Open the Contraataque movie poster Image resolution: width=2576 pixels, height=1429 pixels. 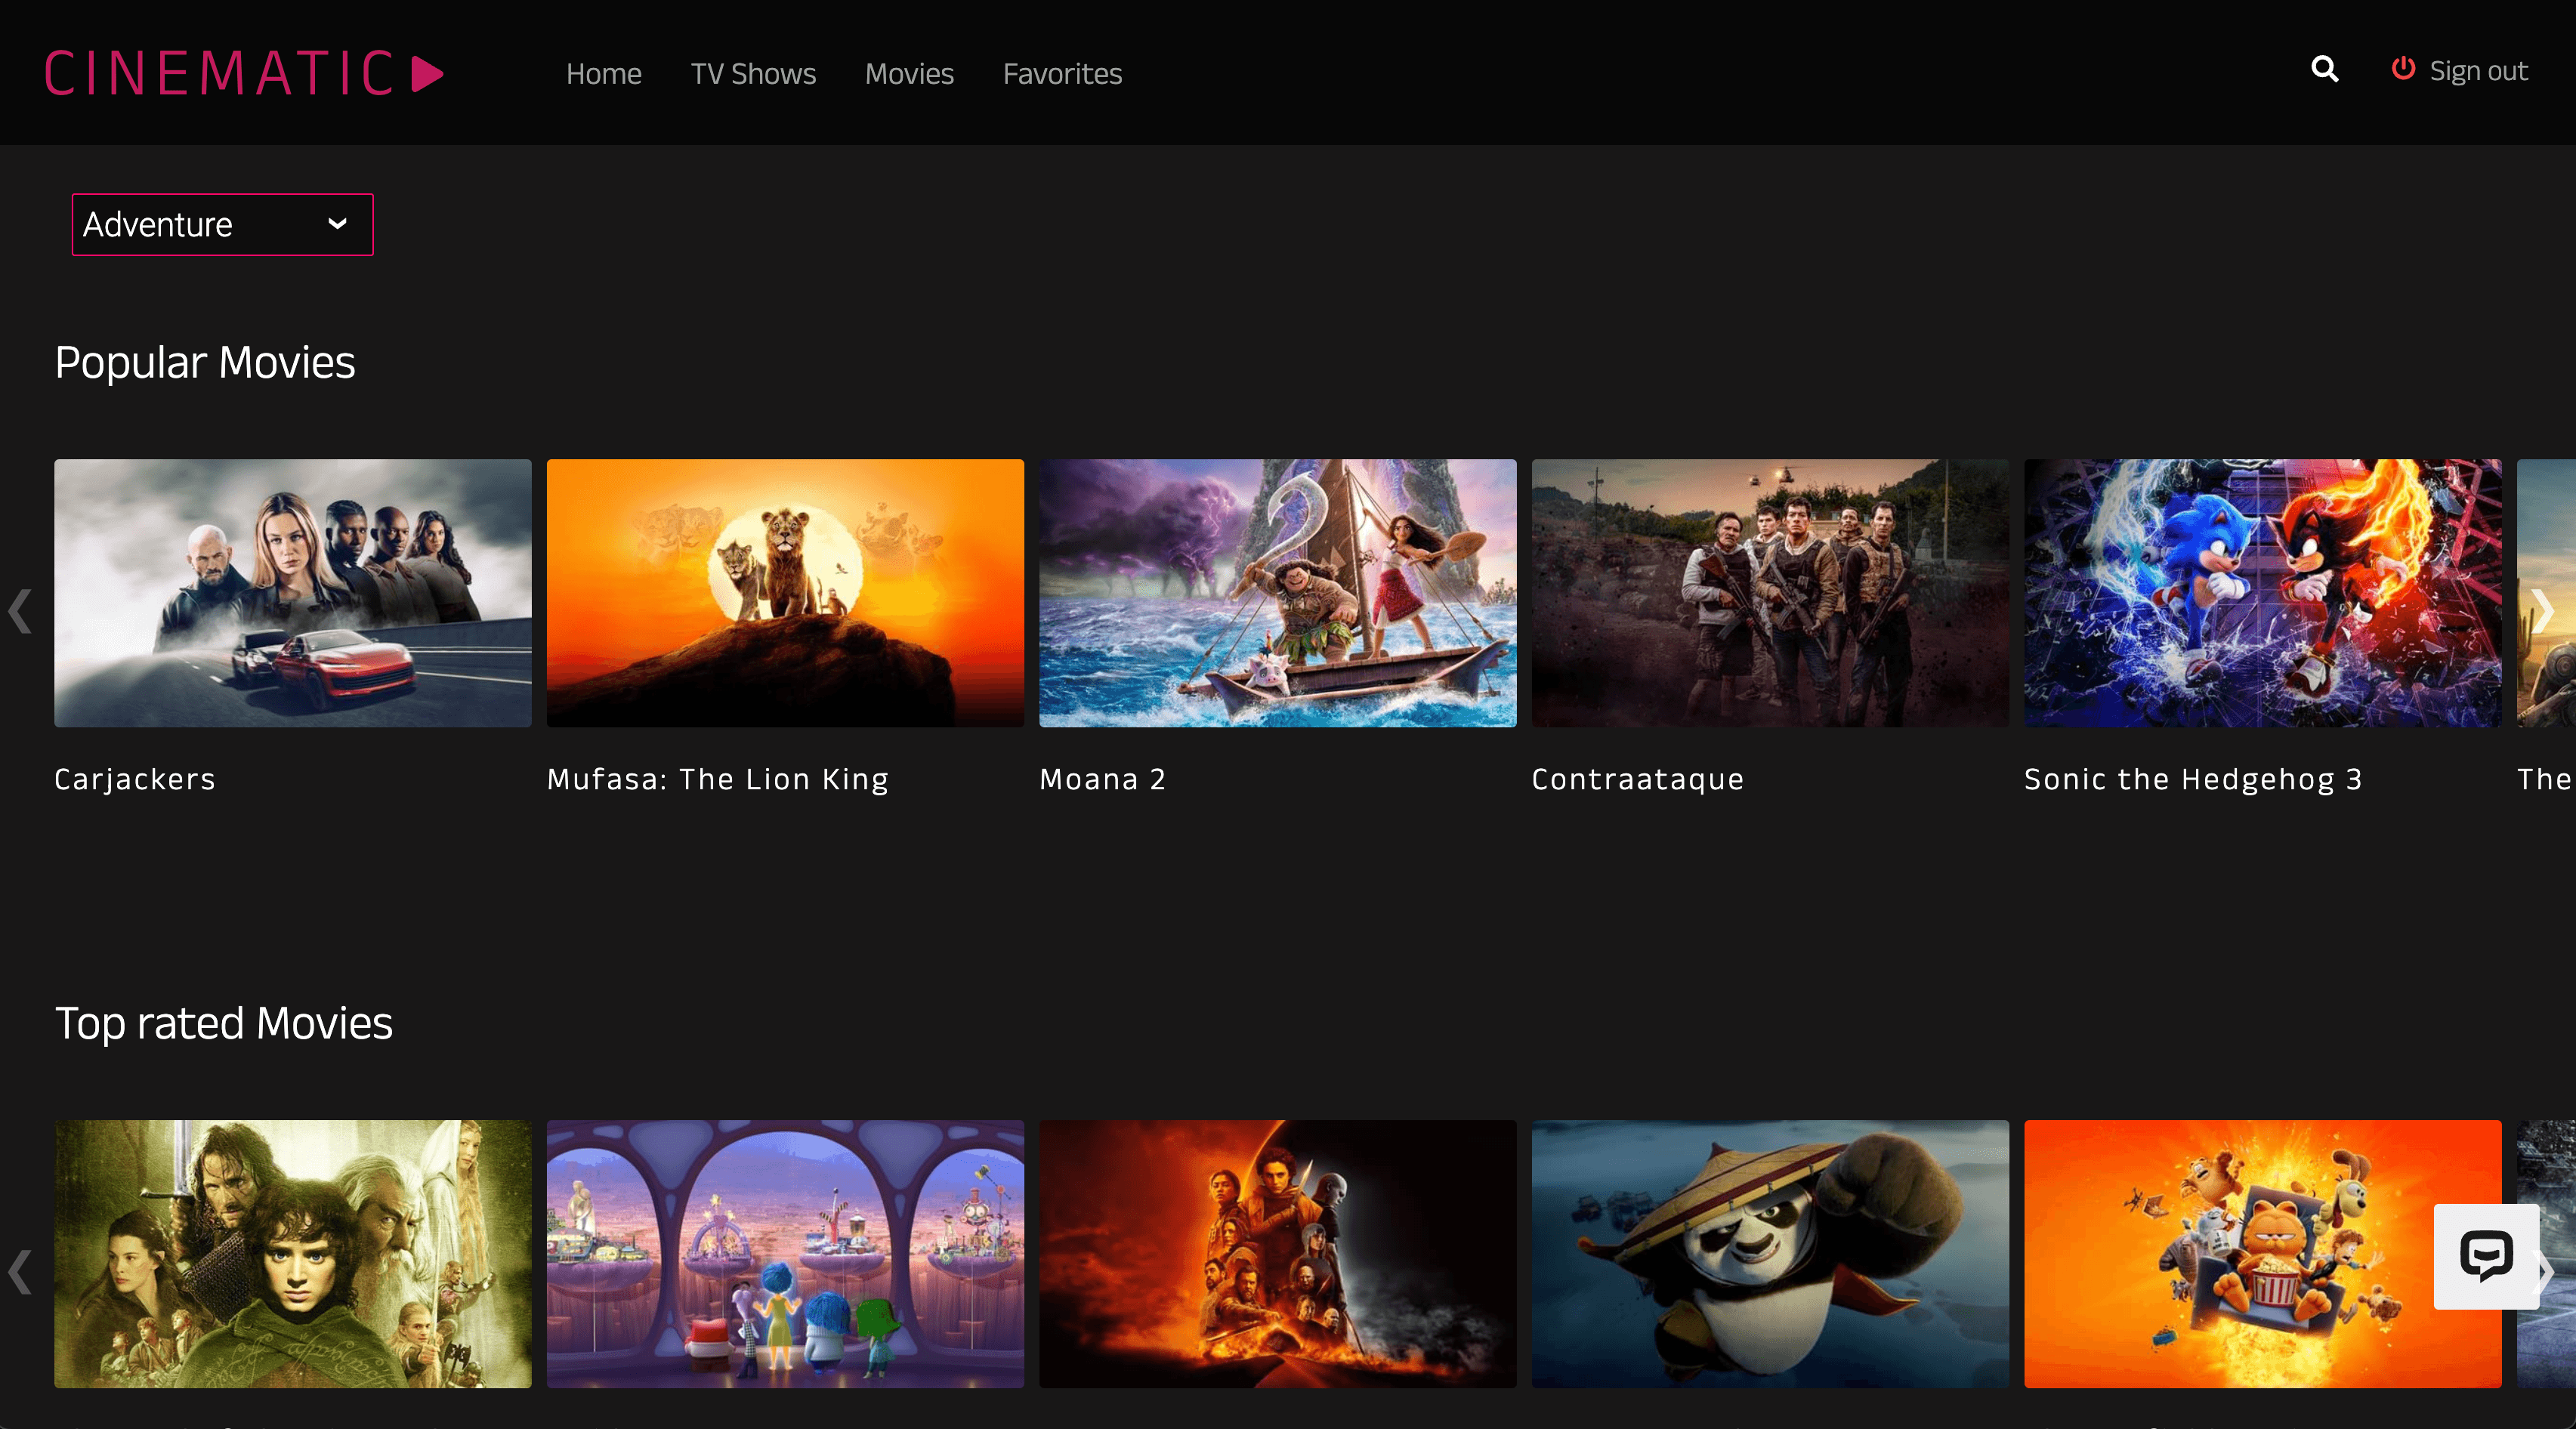tap(1770, 593)
